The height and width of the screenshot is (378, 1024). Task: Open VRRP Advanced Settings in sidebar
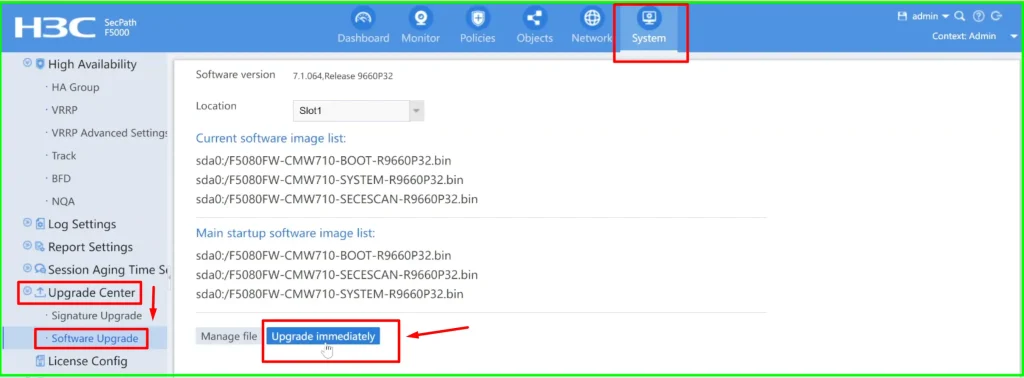(110, 133)
